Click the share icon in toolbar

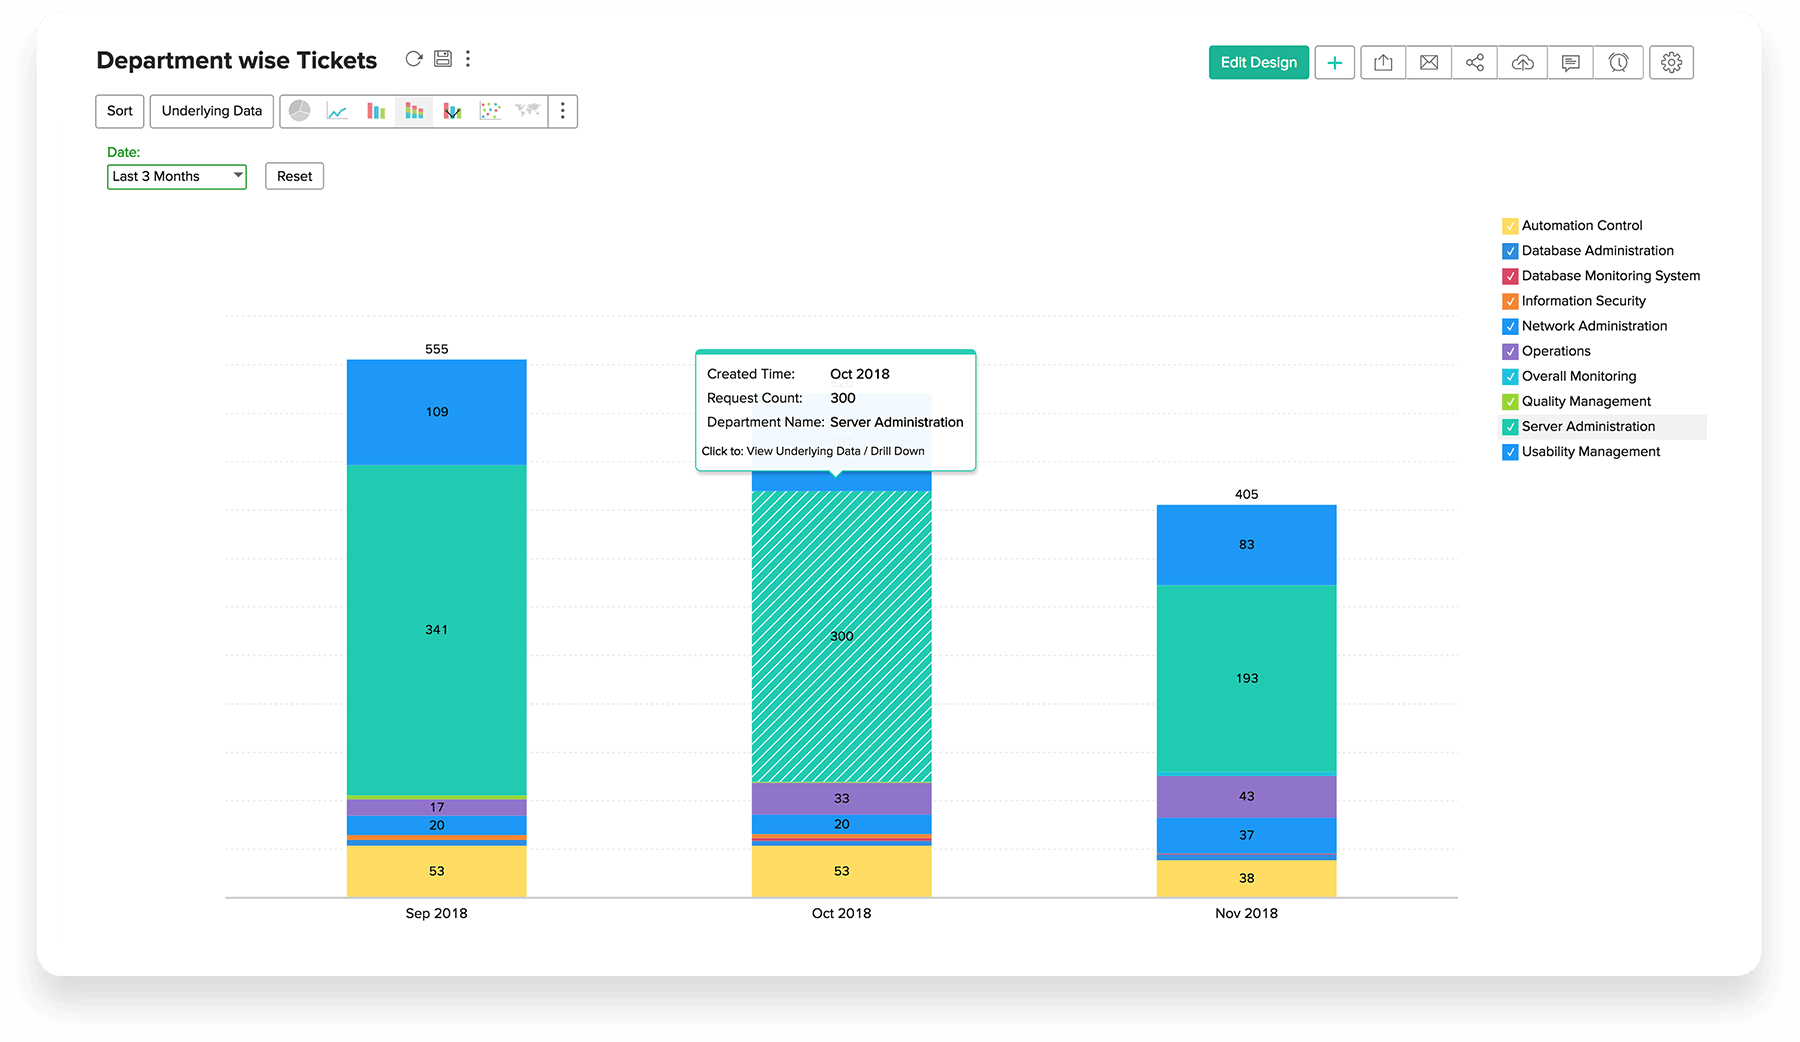click(1475, 63)
